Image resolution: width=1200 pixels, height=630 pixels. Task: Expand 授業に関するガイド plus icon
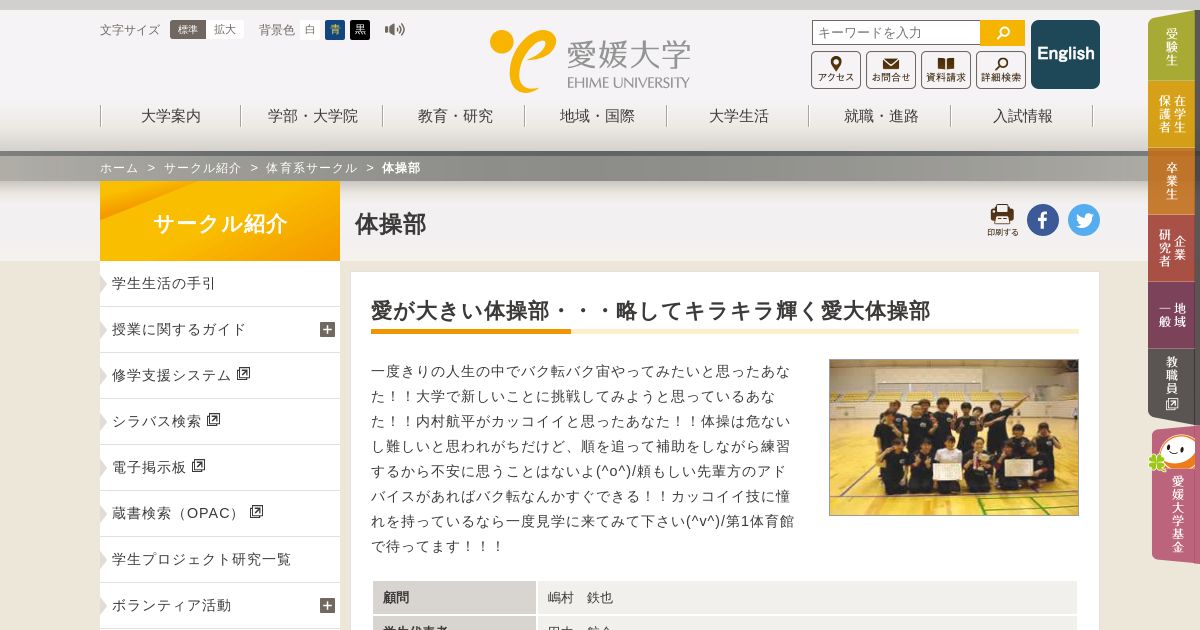pos(327,330)
